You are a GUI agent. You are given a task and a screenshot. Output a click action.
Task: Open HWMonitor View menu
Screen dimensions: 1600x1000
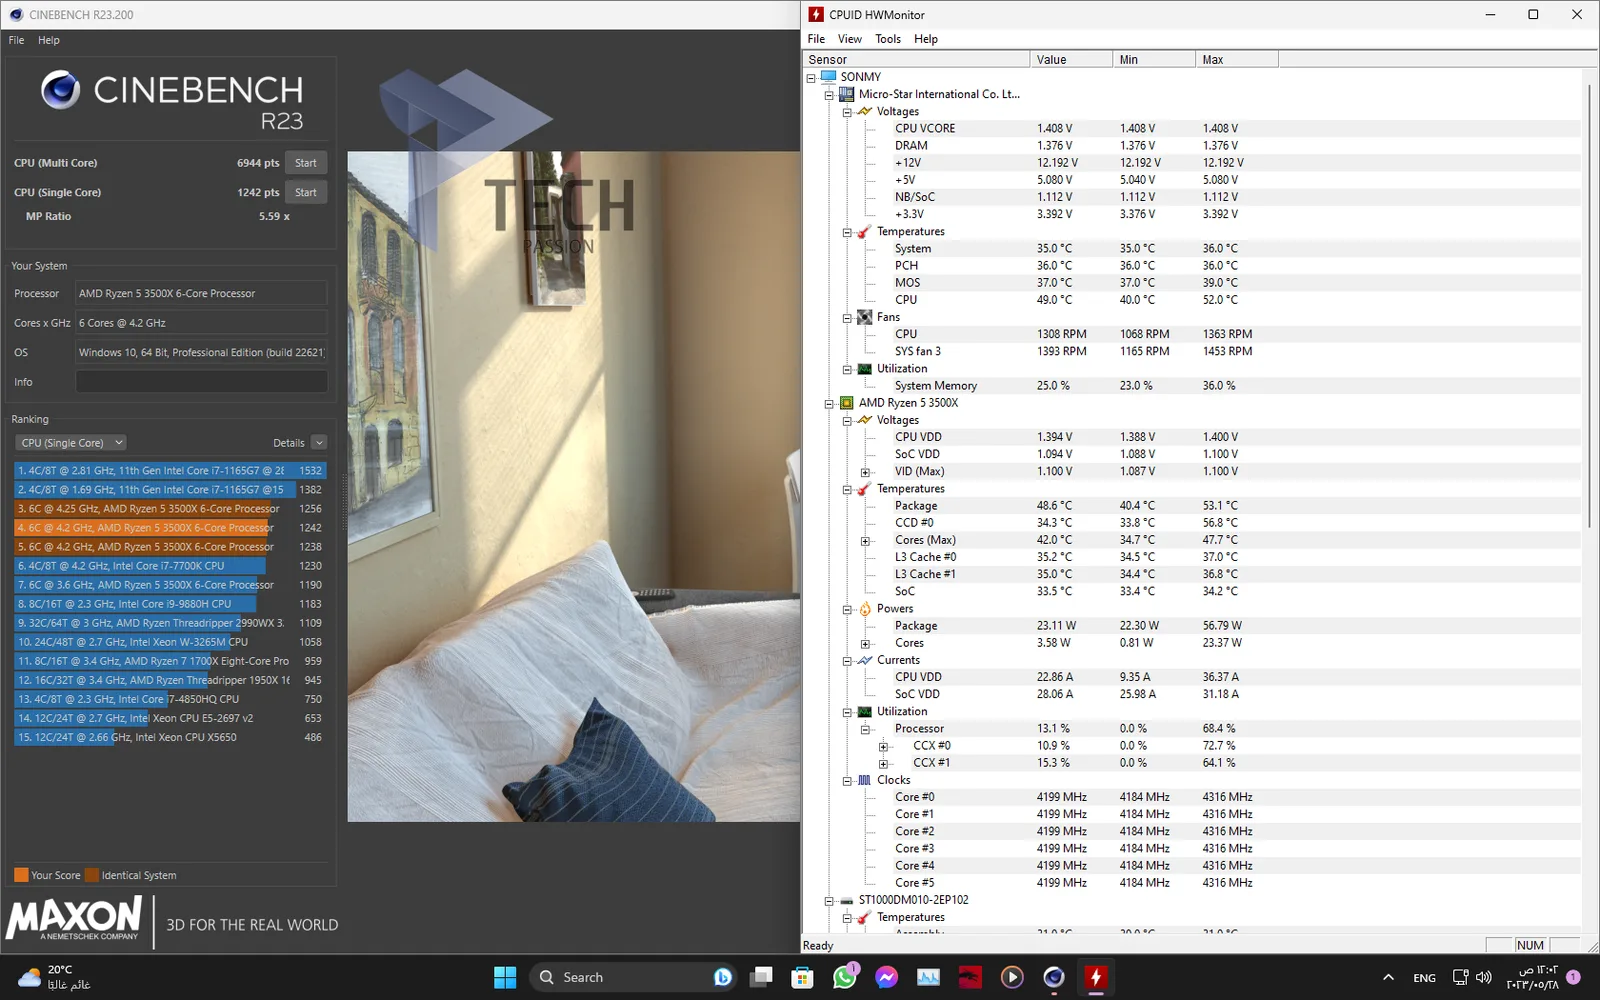click(850, 39)
